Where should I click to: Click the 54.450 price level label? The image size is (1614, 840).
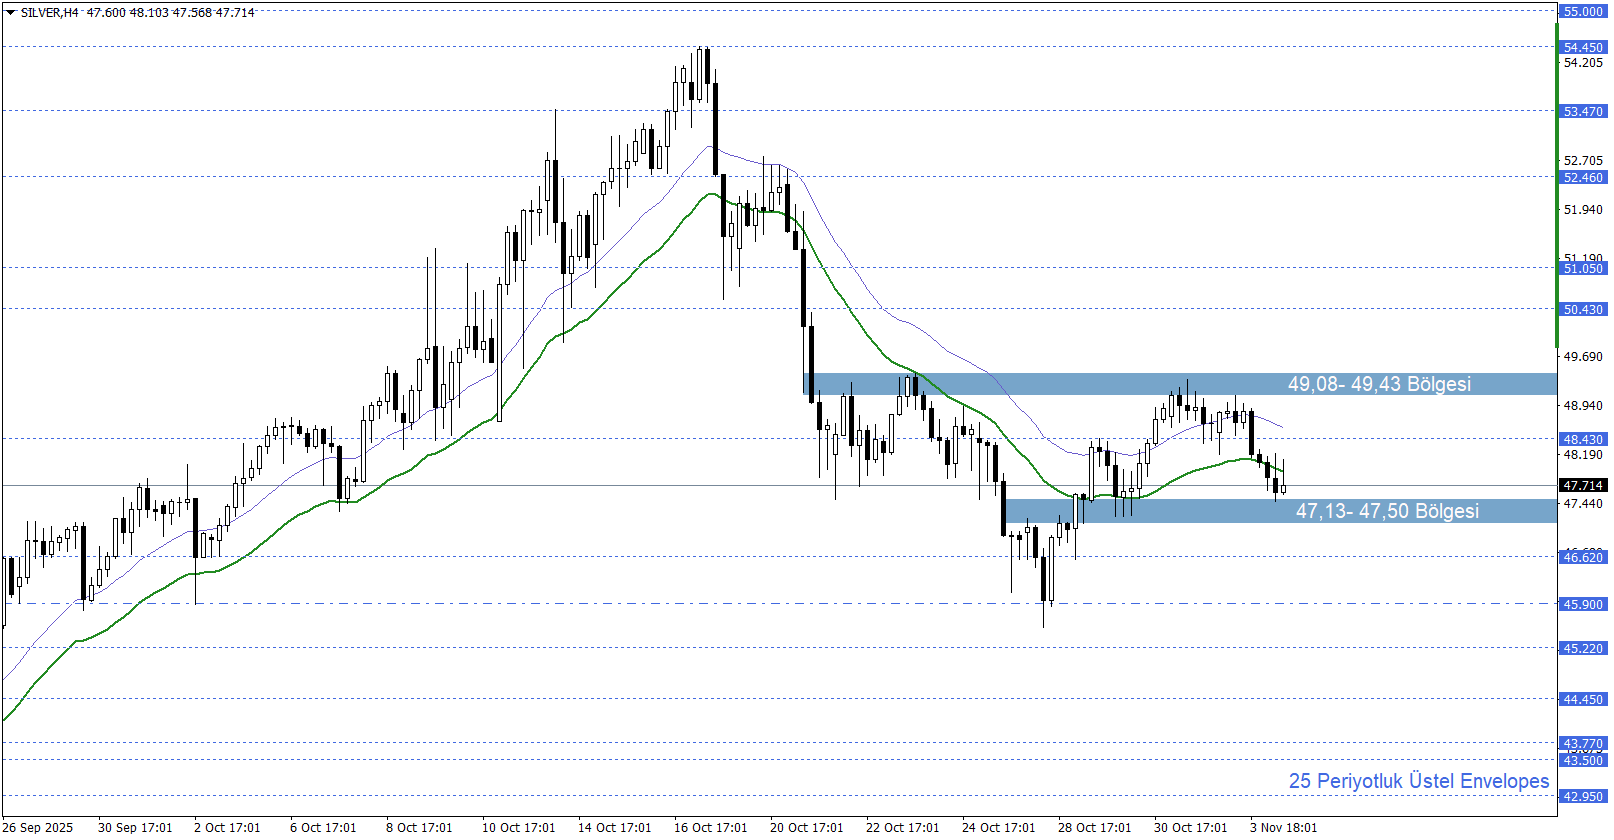(1583, 47)
